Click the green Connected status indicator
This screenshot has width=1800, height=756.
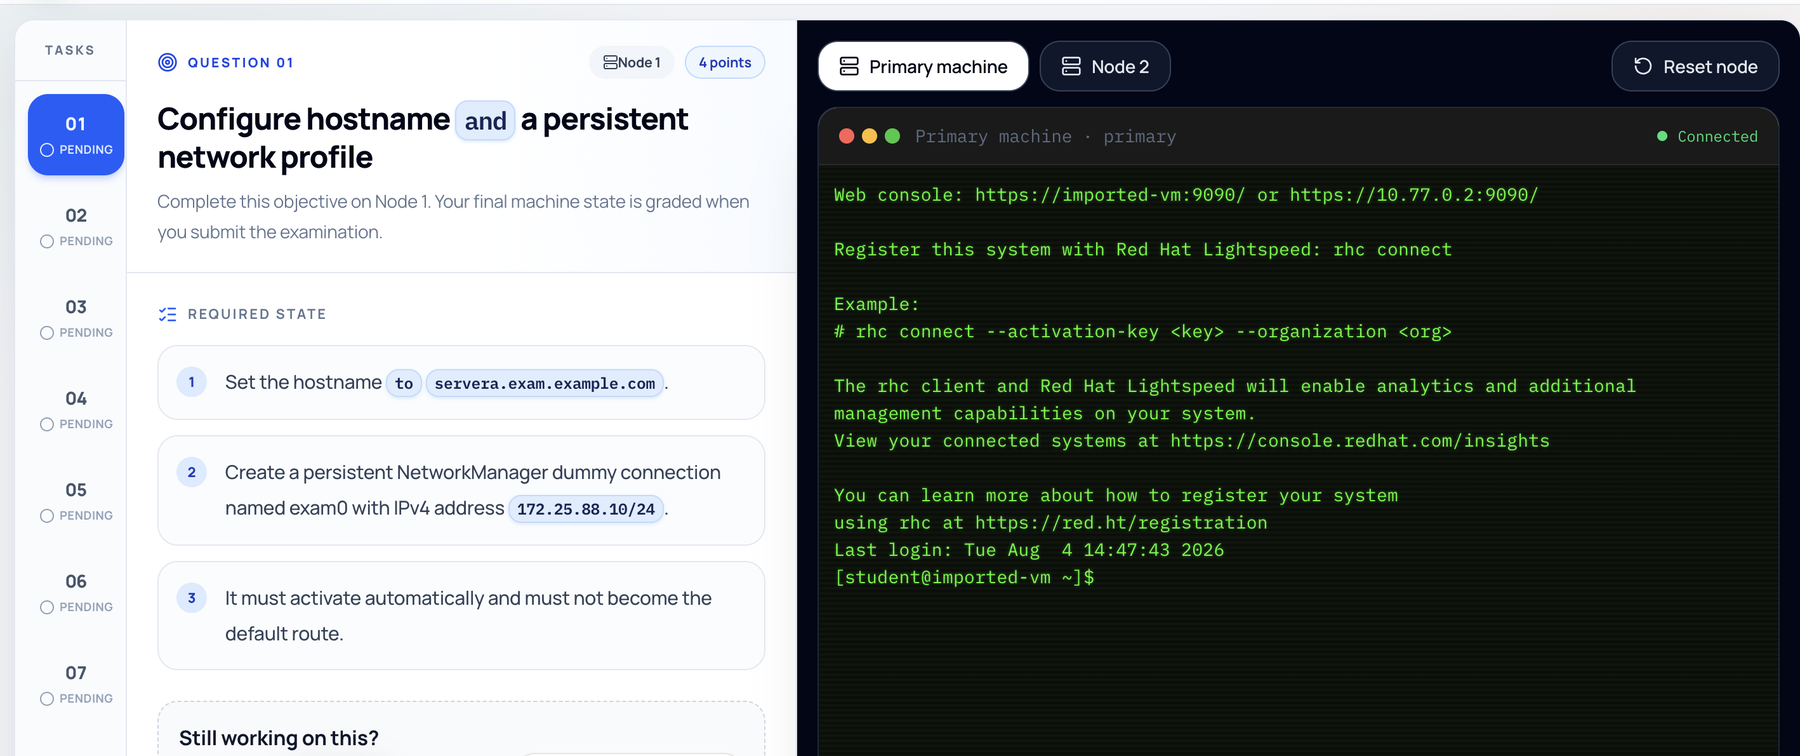pos(1707,136)
